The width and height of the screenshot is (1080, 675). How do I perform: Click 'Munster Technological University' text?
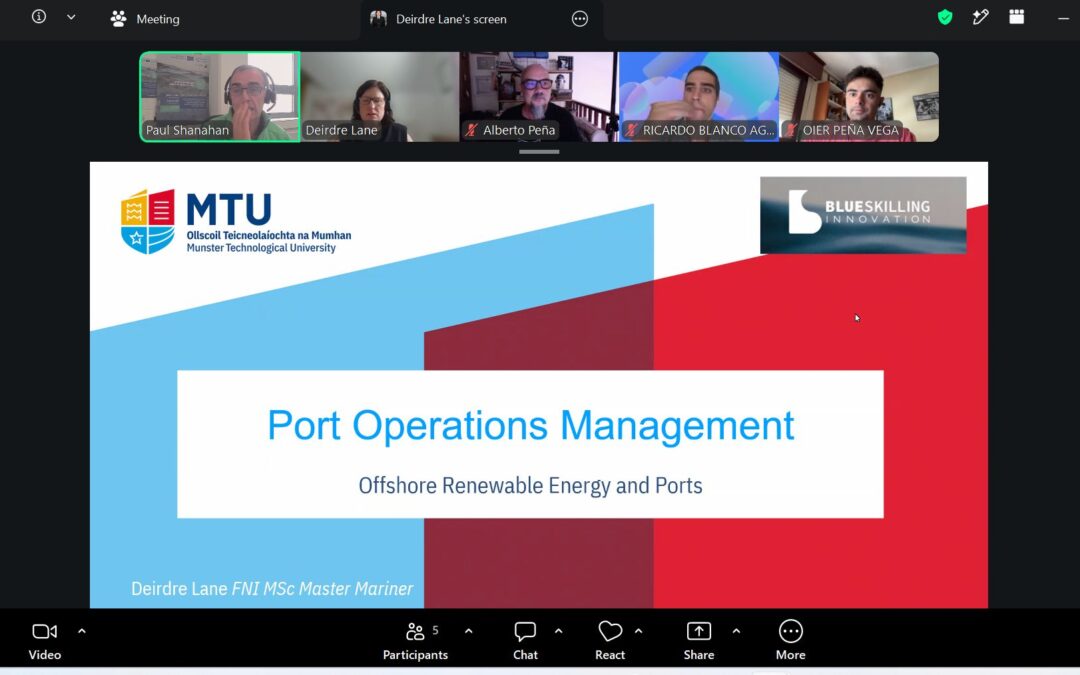point(261,248)
